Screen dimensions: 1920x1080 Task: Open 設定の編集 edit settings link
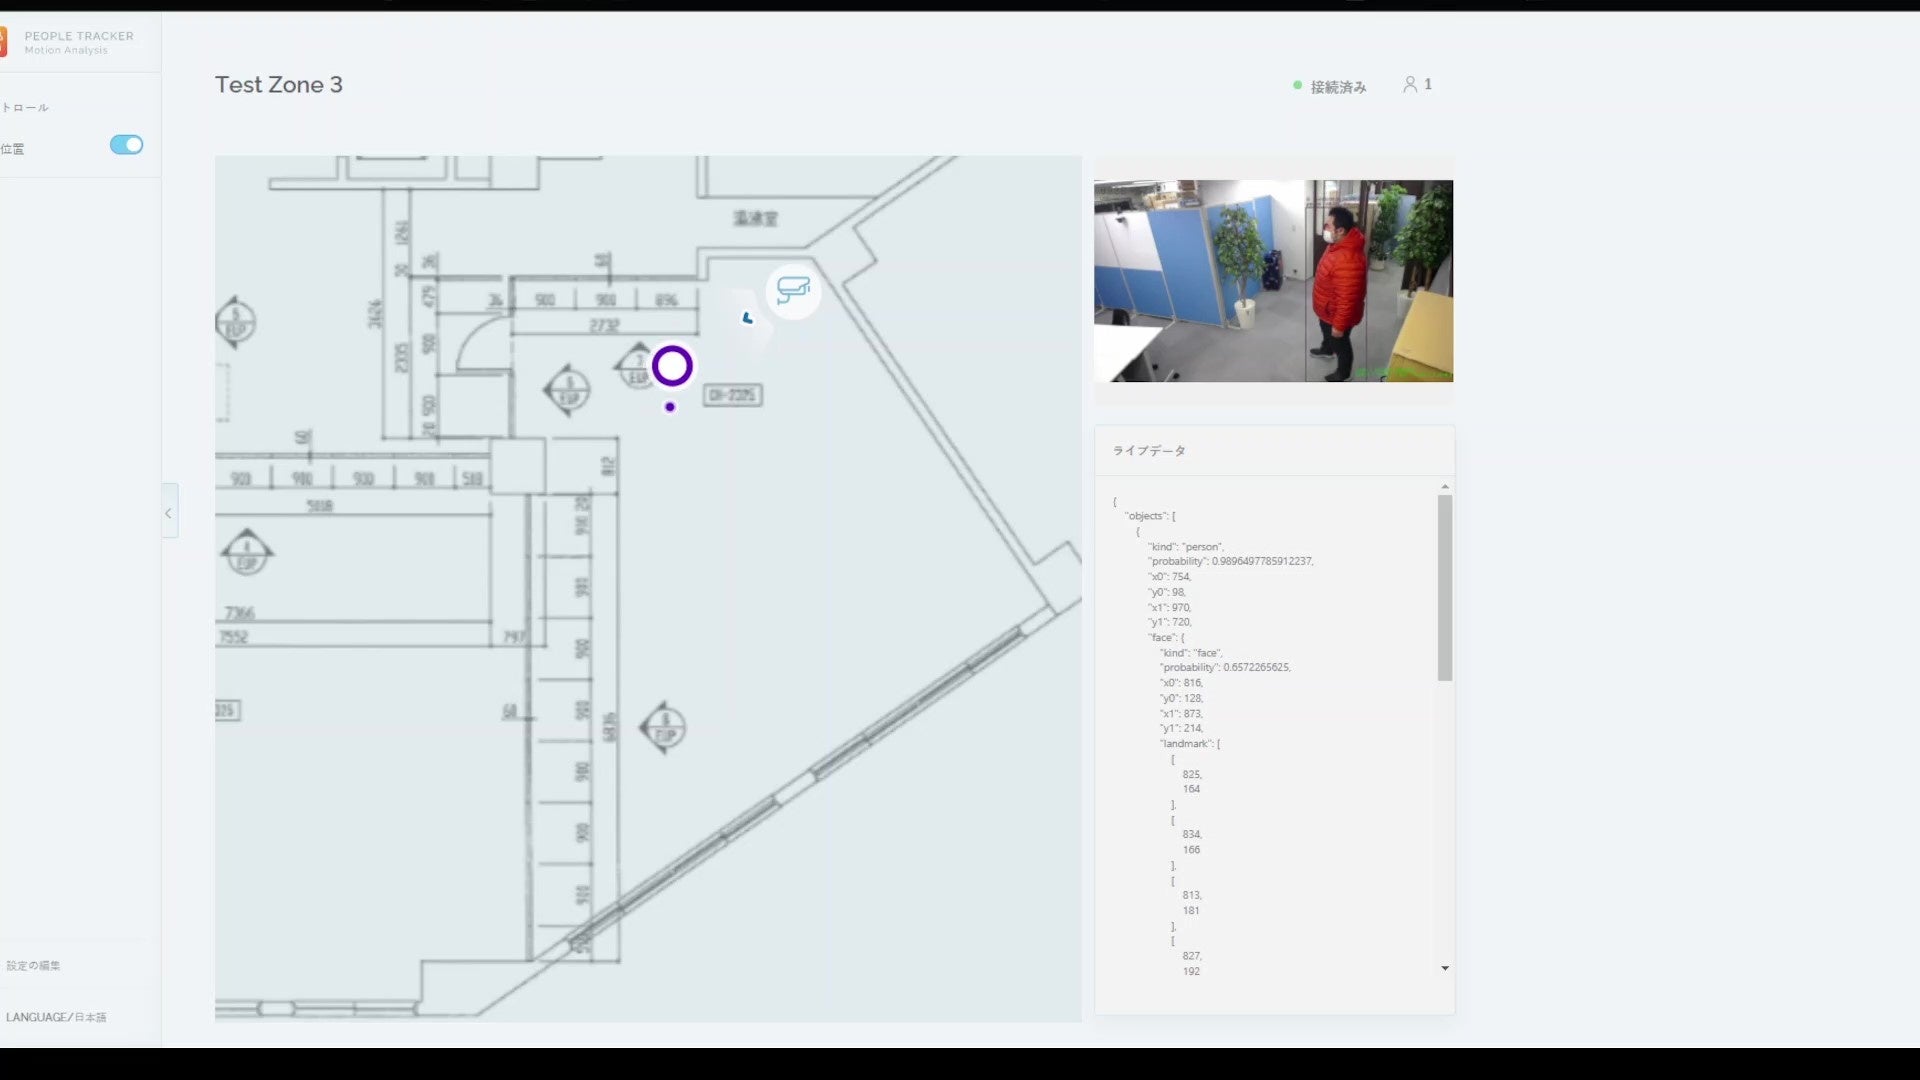[33, 965]
